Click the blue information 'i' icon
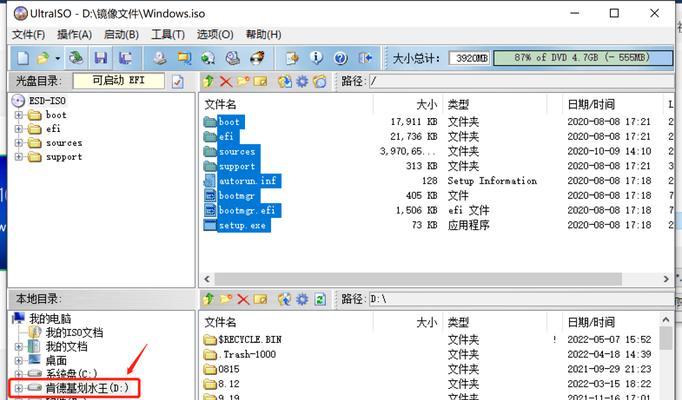The width and height of the screenshot is (682, 400). tap(316, 58)
